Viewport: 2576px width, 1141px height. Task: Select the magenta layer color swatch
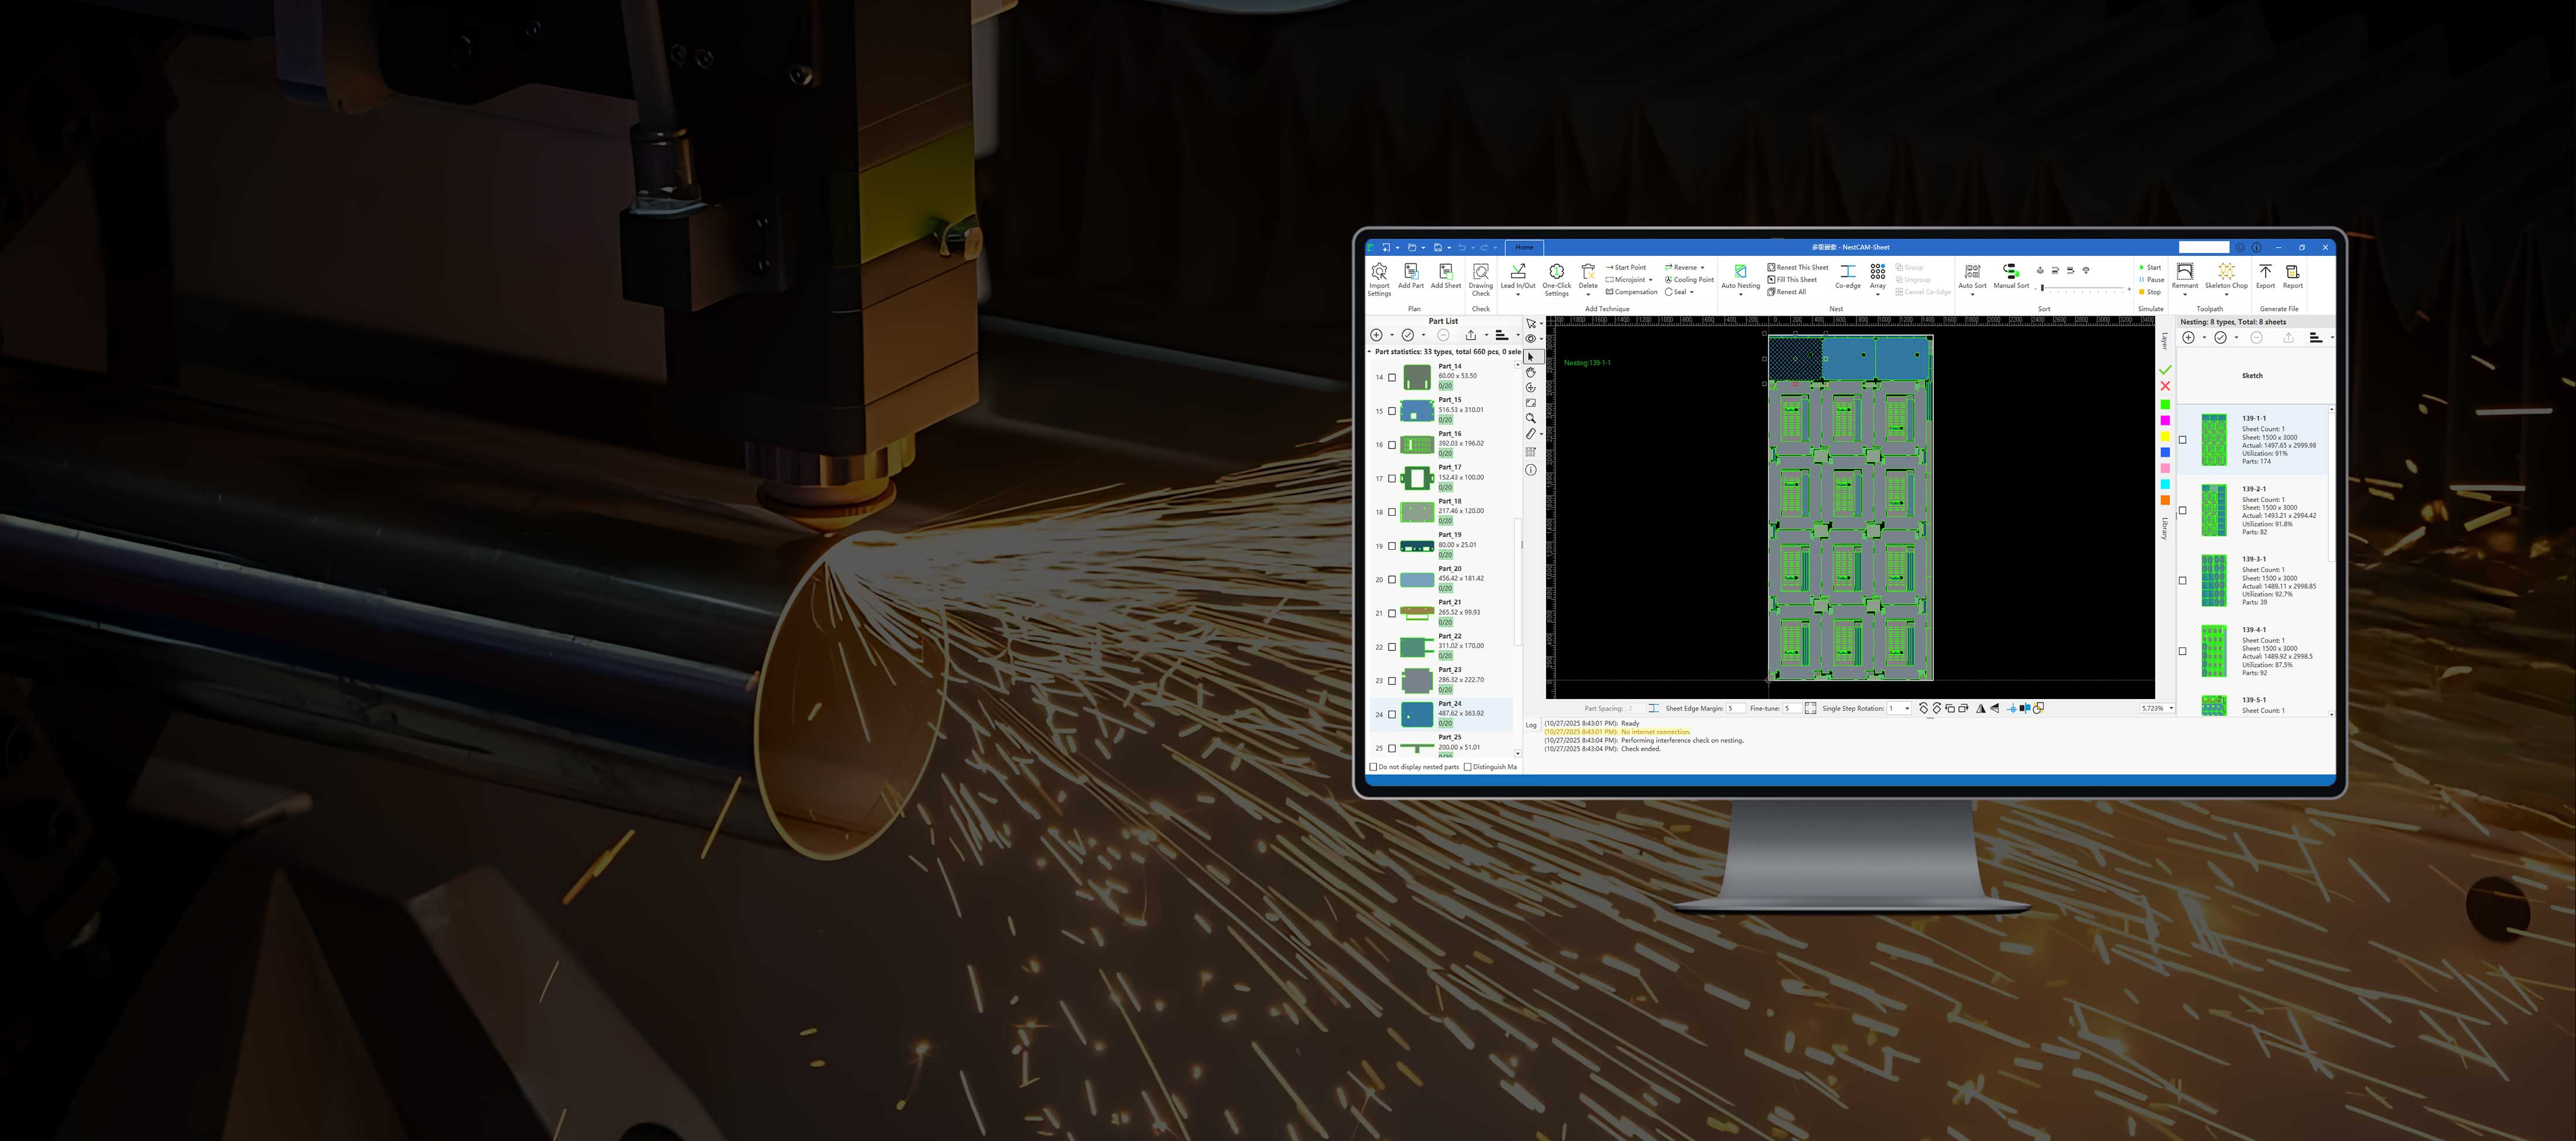(x=2165, y=420)
